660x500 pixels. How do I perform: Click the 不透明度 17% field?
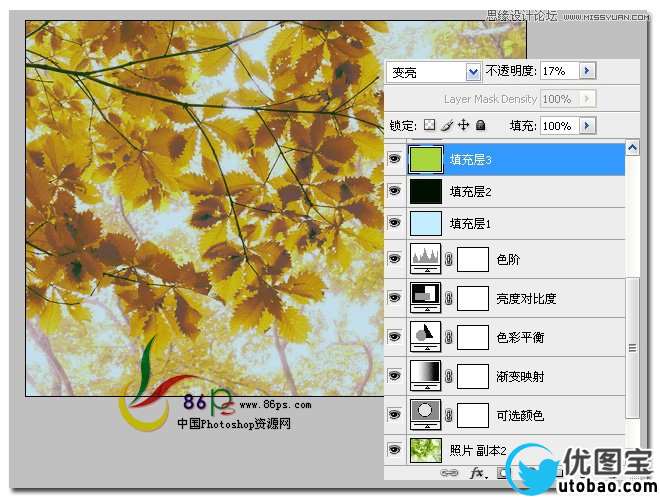pos(560,71)
